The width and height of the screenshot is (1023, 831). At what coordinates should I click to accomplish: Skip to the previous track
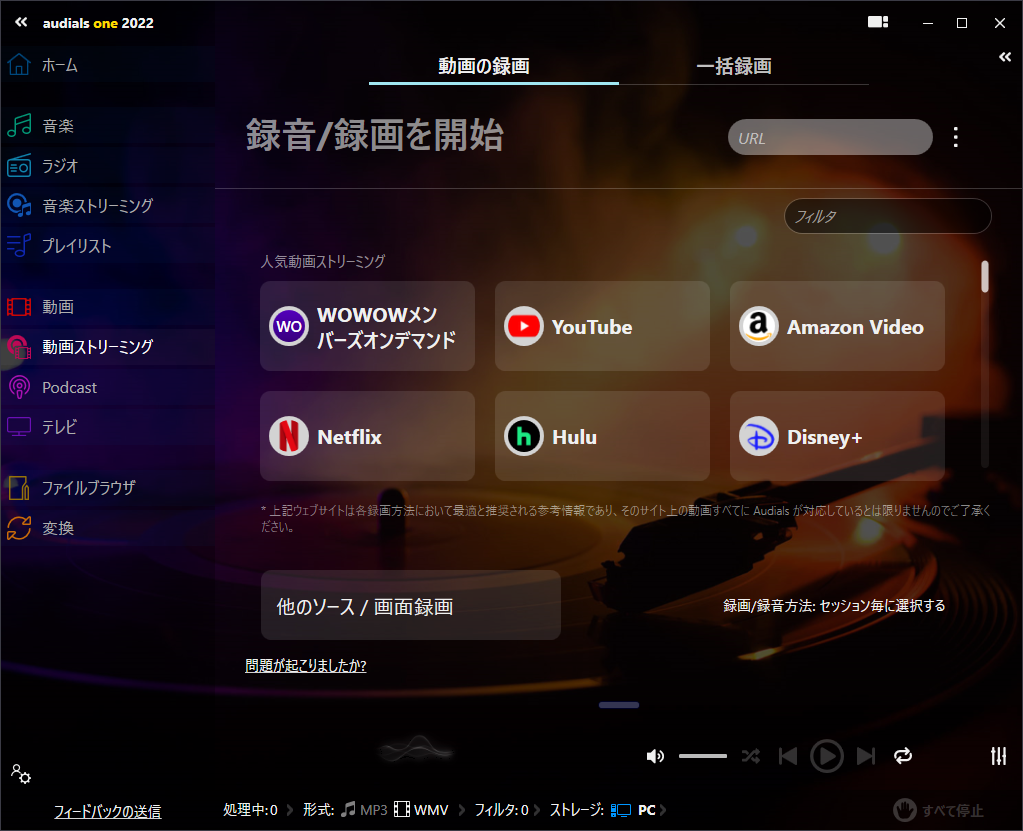point(788,756)
